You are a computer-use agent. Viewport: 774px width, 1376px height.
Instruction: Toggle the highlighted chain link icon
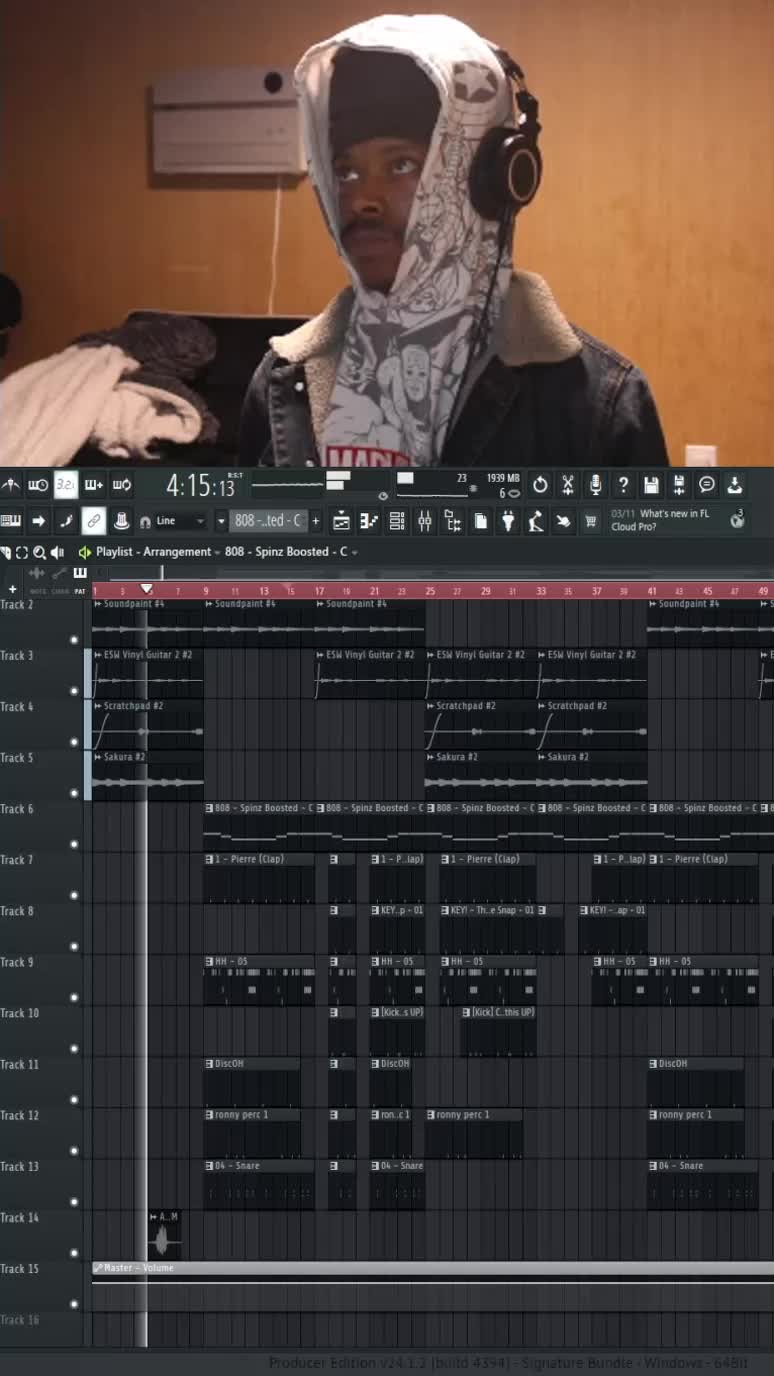click(94, 520)
